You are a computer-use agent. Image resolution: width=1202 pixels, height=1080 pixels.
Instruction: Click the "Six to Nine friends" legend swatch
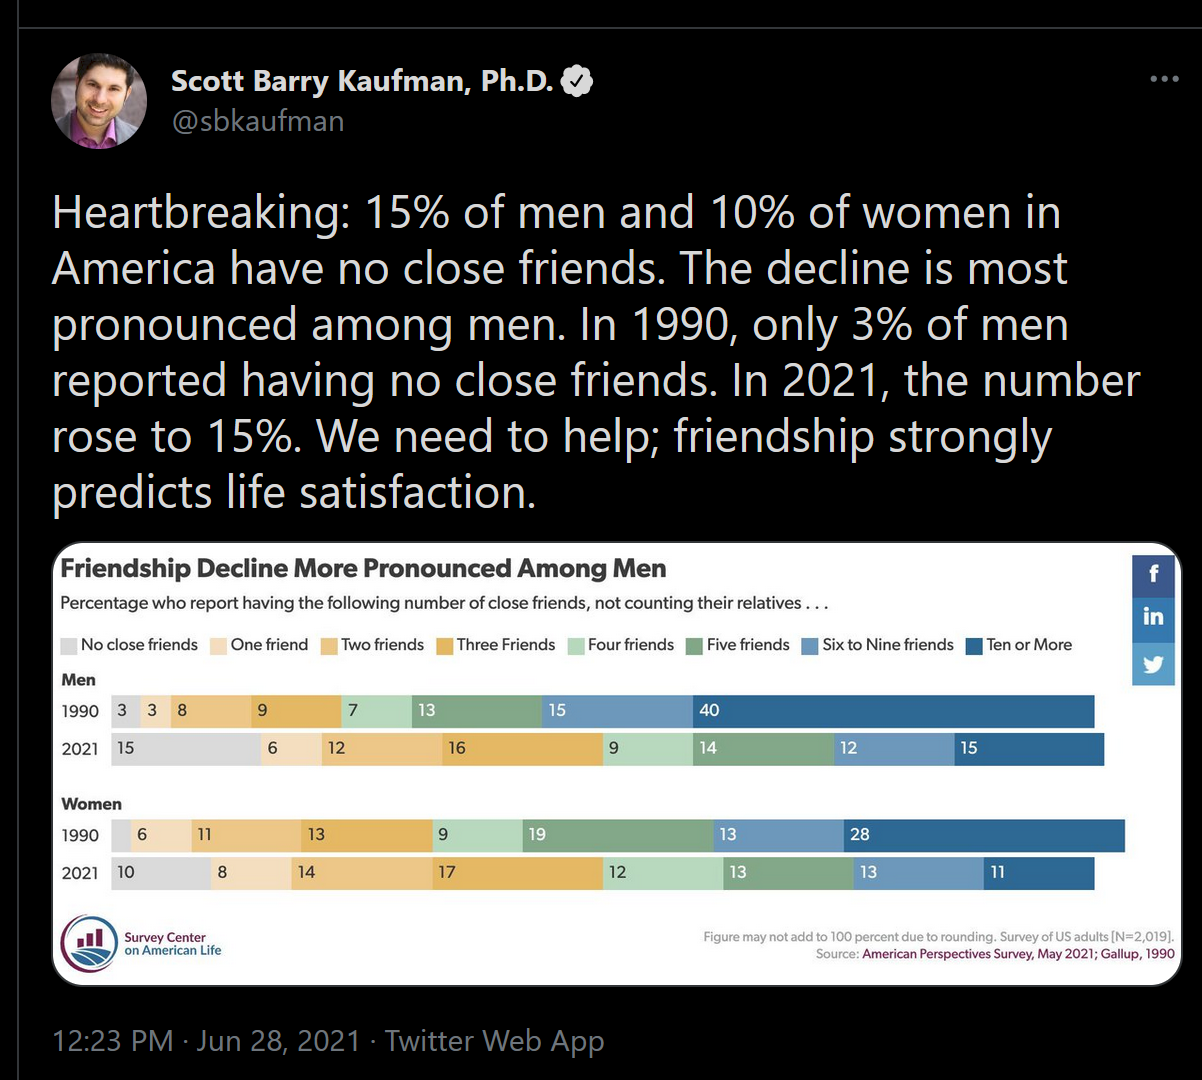[809, 645]
